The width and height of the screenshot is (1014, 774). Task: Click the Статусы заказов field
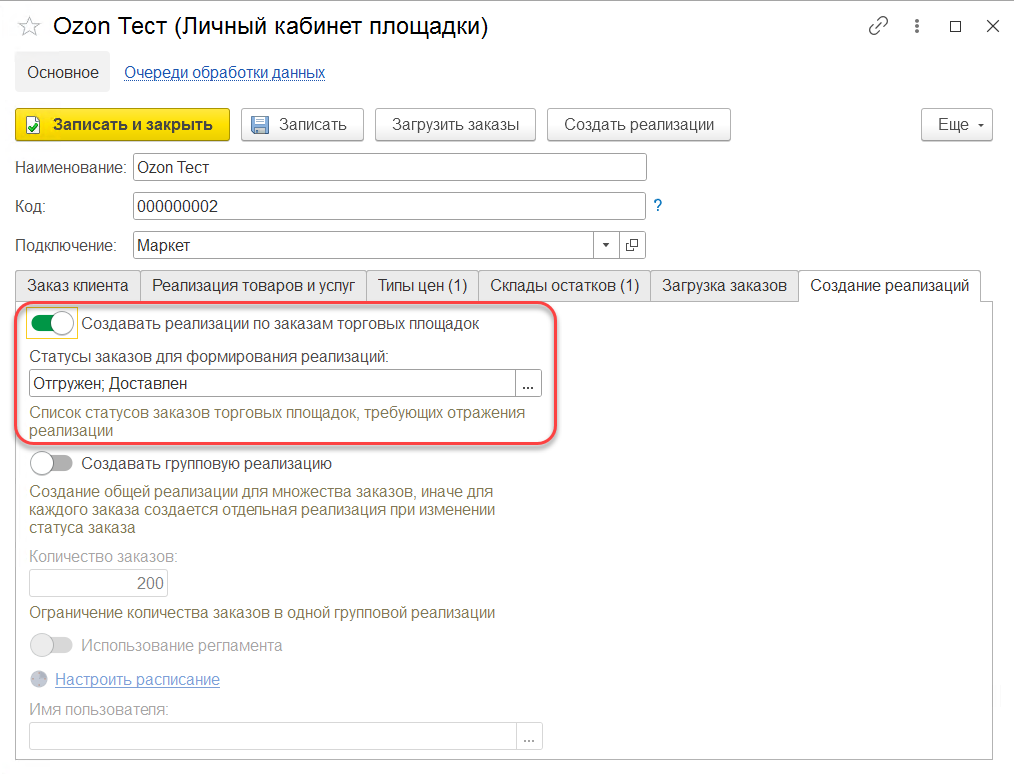pos(272,383)
